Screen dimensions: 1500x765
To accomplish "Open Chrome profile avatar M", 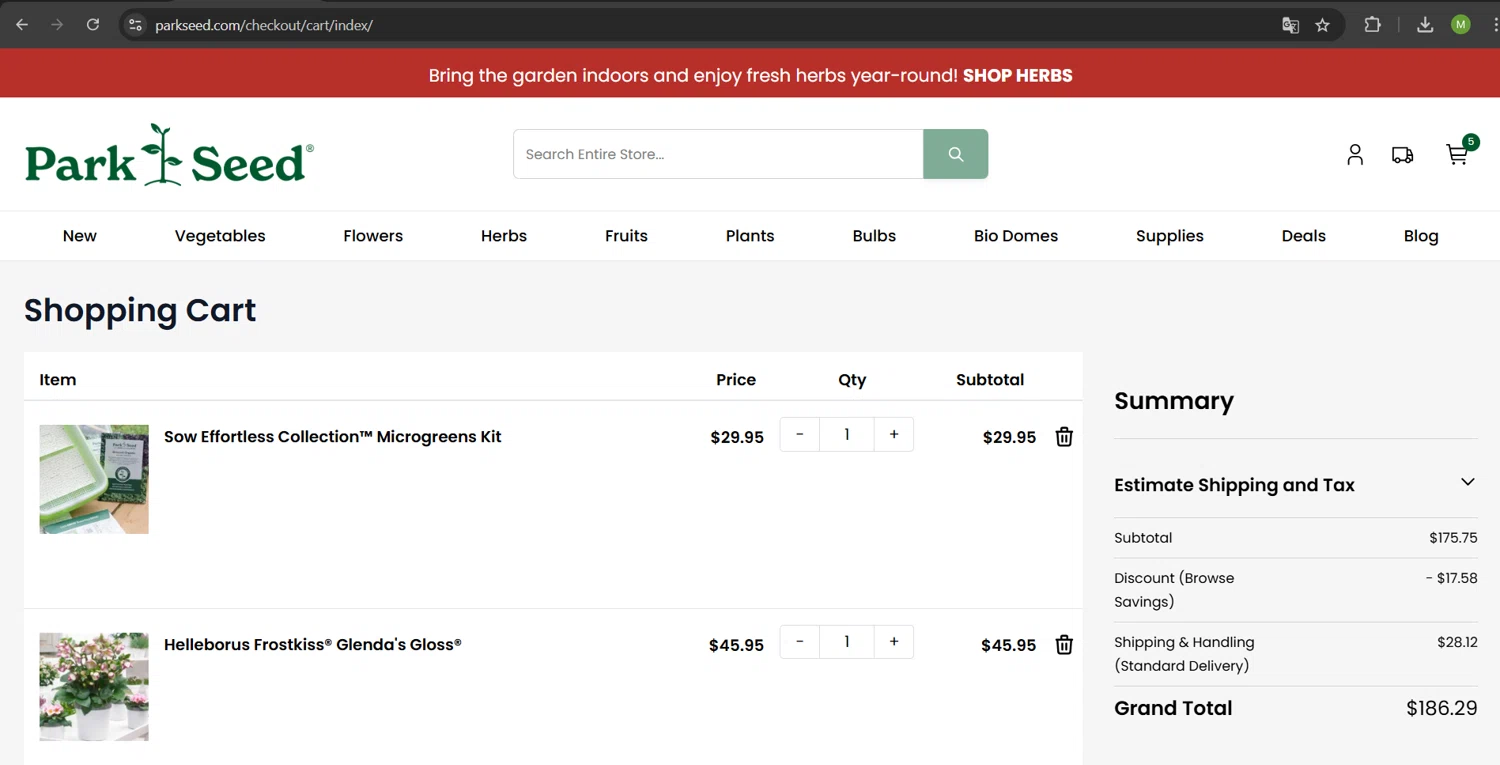I will pyautogui.click(x=1461, y=25).
